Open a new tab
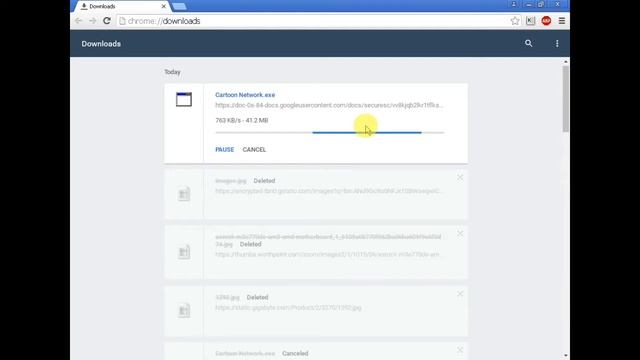This screenshot has height=360, width=640. [x=179, y=6]
